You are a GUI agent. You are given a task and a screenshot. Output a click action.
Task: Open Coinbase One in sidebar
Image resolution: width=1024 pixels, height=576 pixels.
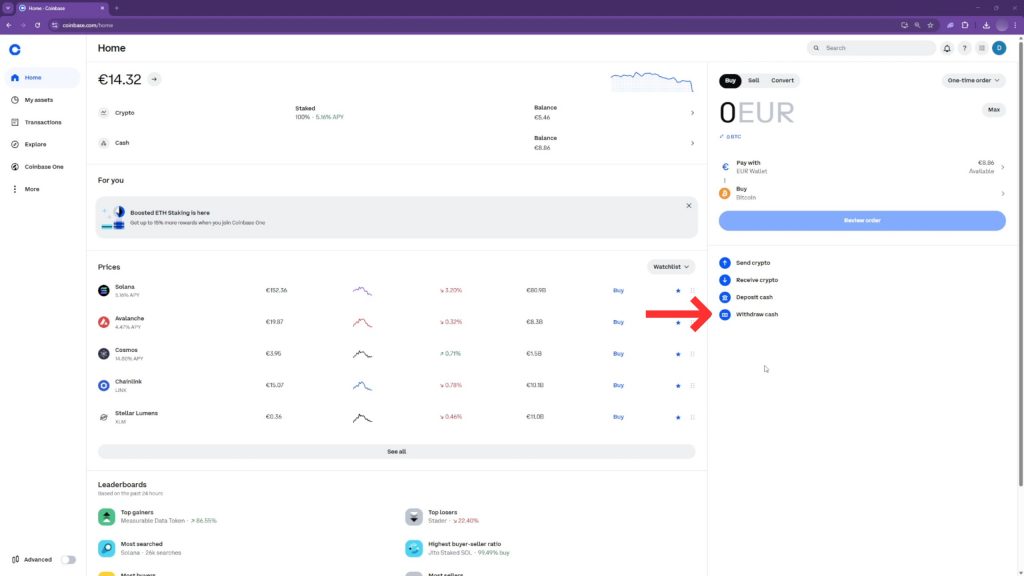[x=42, y=167]
